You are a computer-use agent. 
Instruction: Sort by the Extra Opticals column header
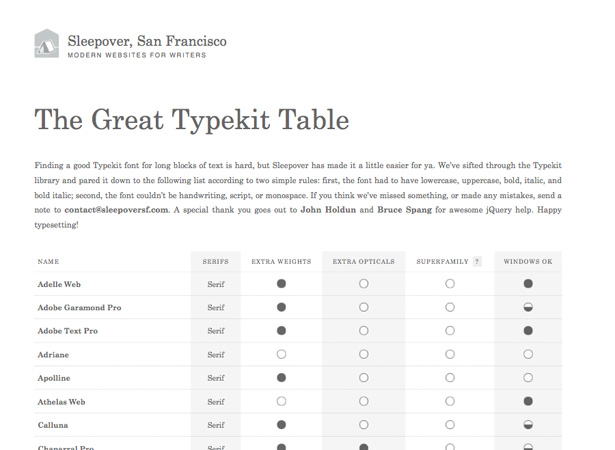[x=364, y=262]
